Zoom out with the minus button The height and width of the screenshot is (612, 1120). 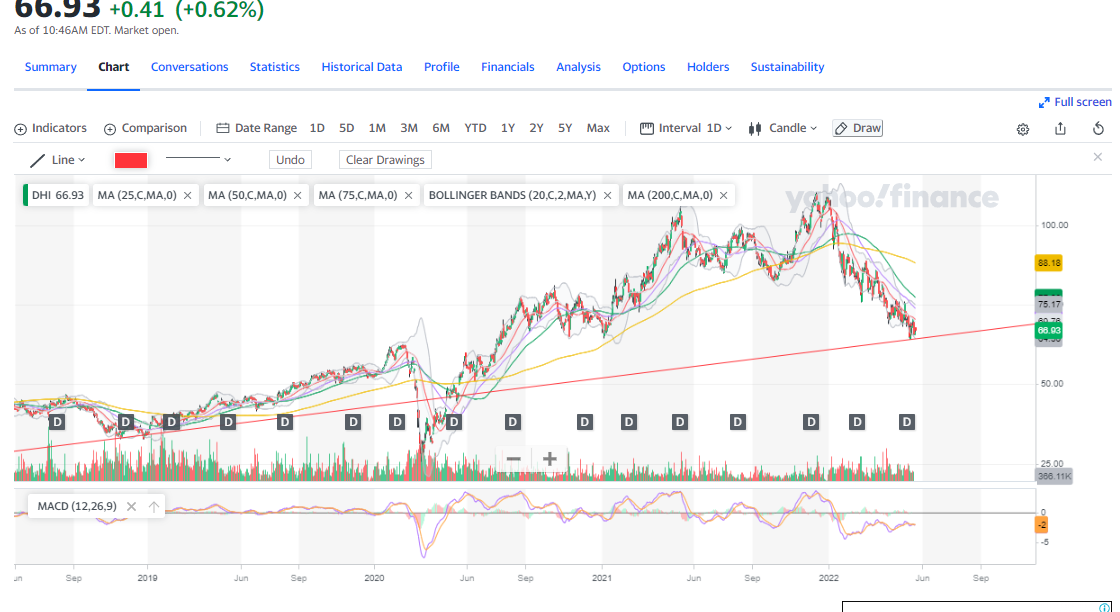coord(514,459)
